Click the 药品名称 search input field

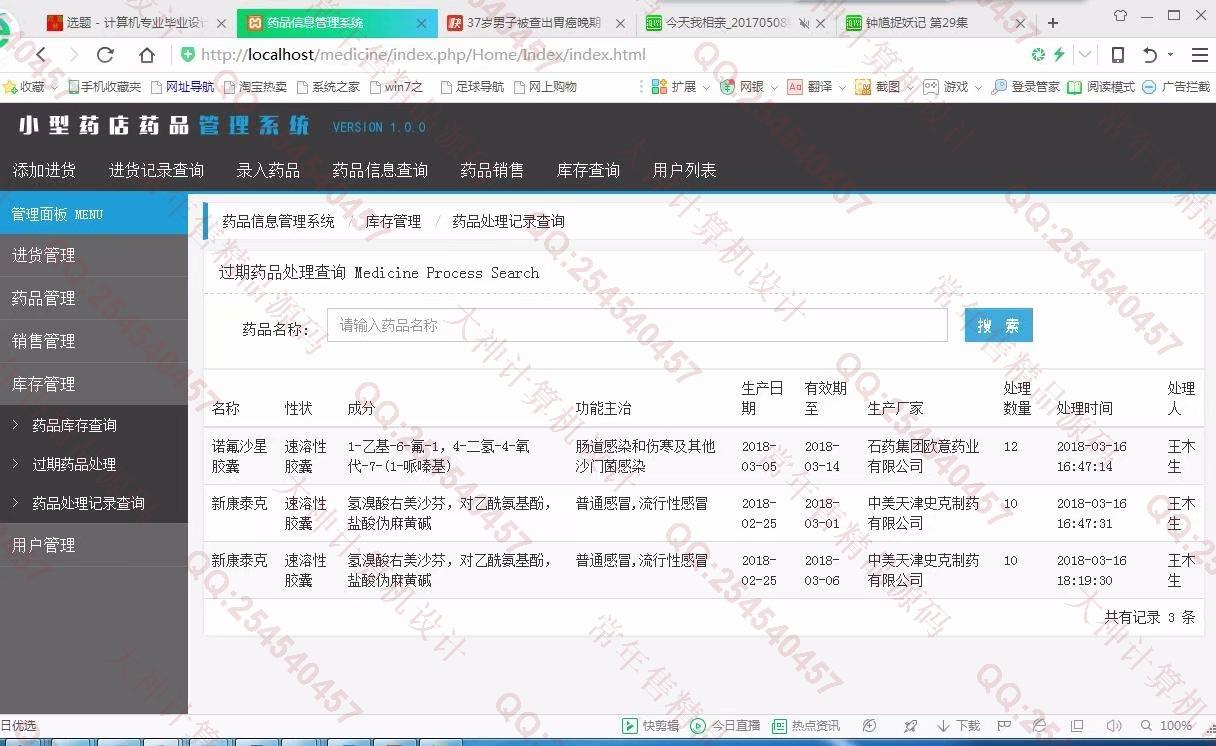[x=637, y=325]
